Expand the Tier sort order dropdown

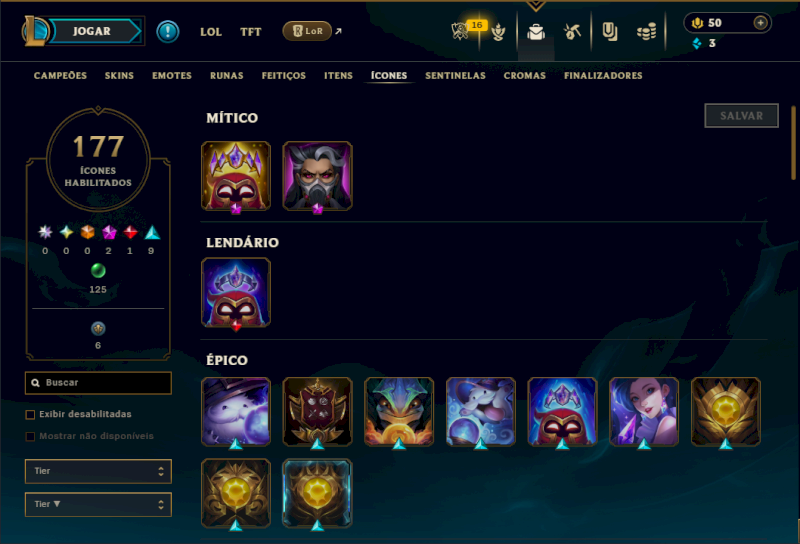[x=98, y=504]
